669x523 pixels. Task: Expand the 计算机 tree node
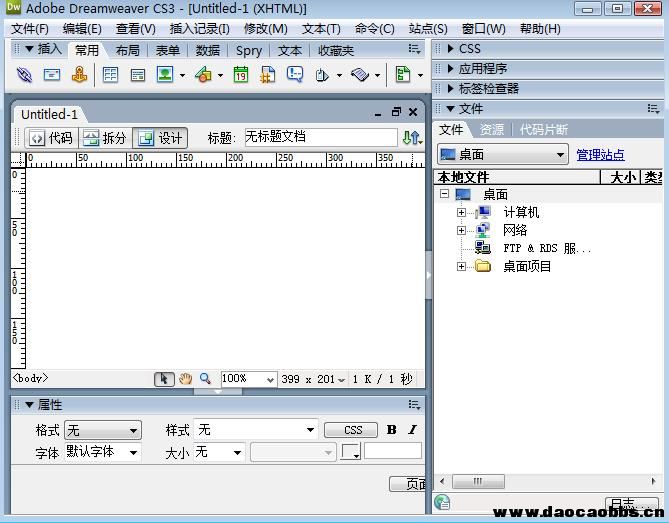click(461, 212)
